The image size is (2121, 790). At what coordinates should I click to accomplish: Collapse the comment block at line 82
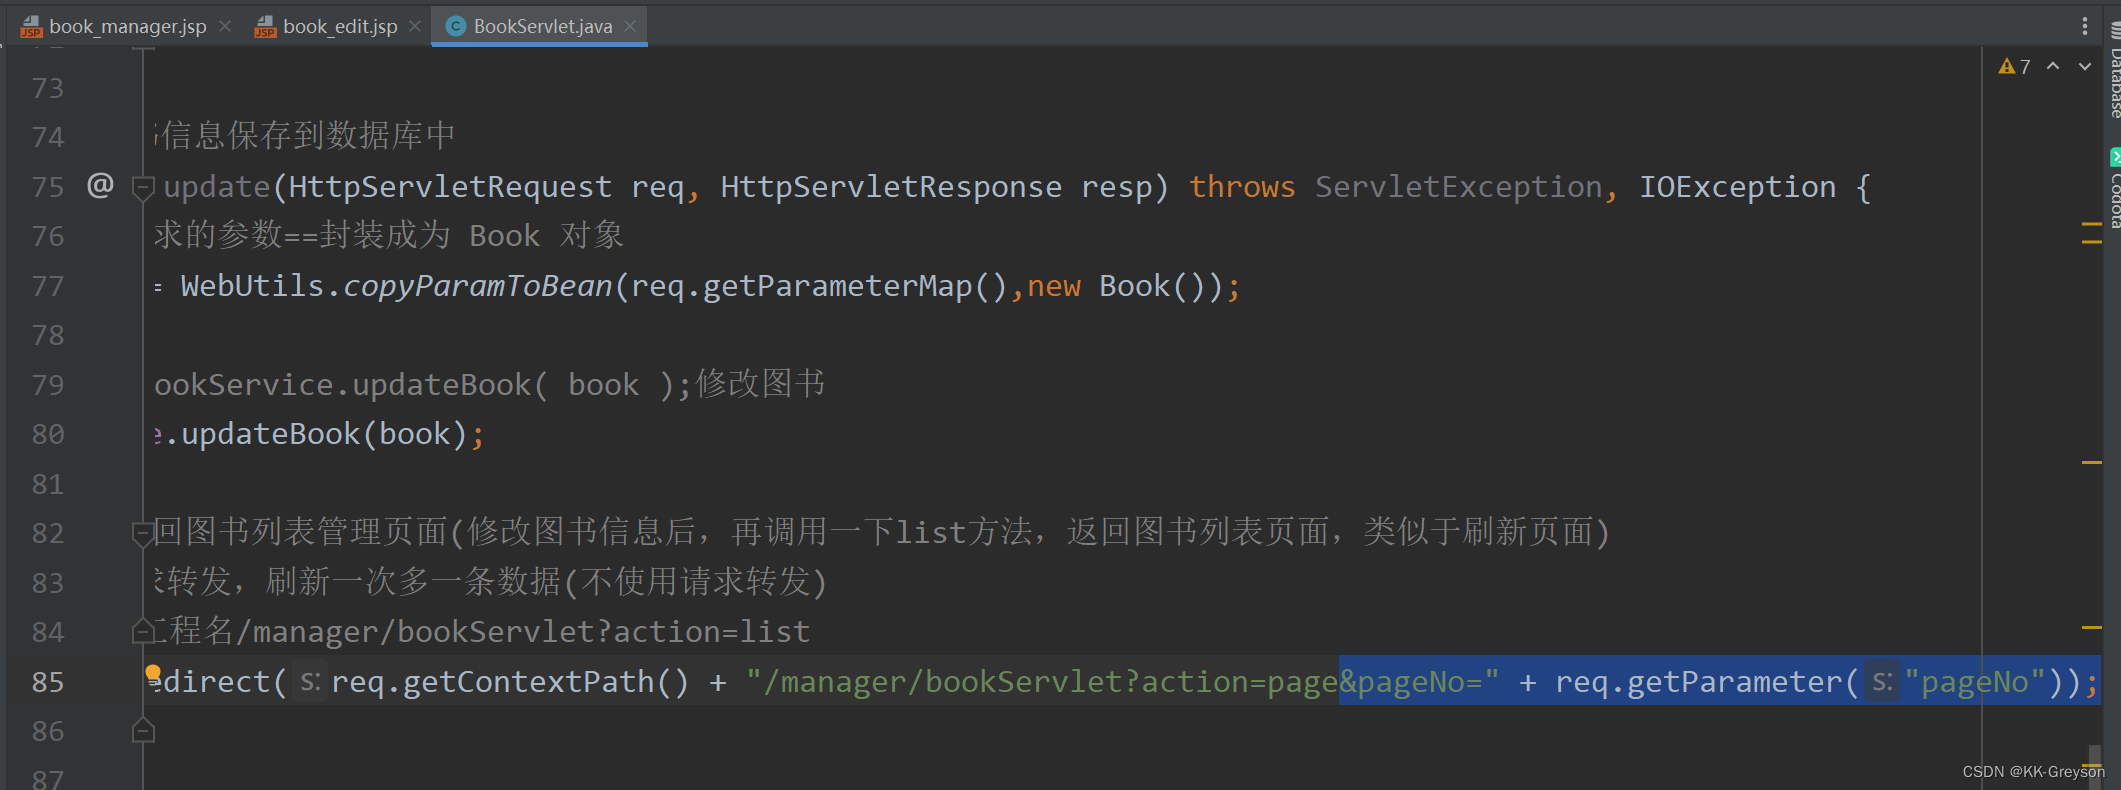[143, 533]
